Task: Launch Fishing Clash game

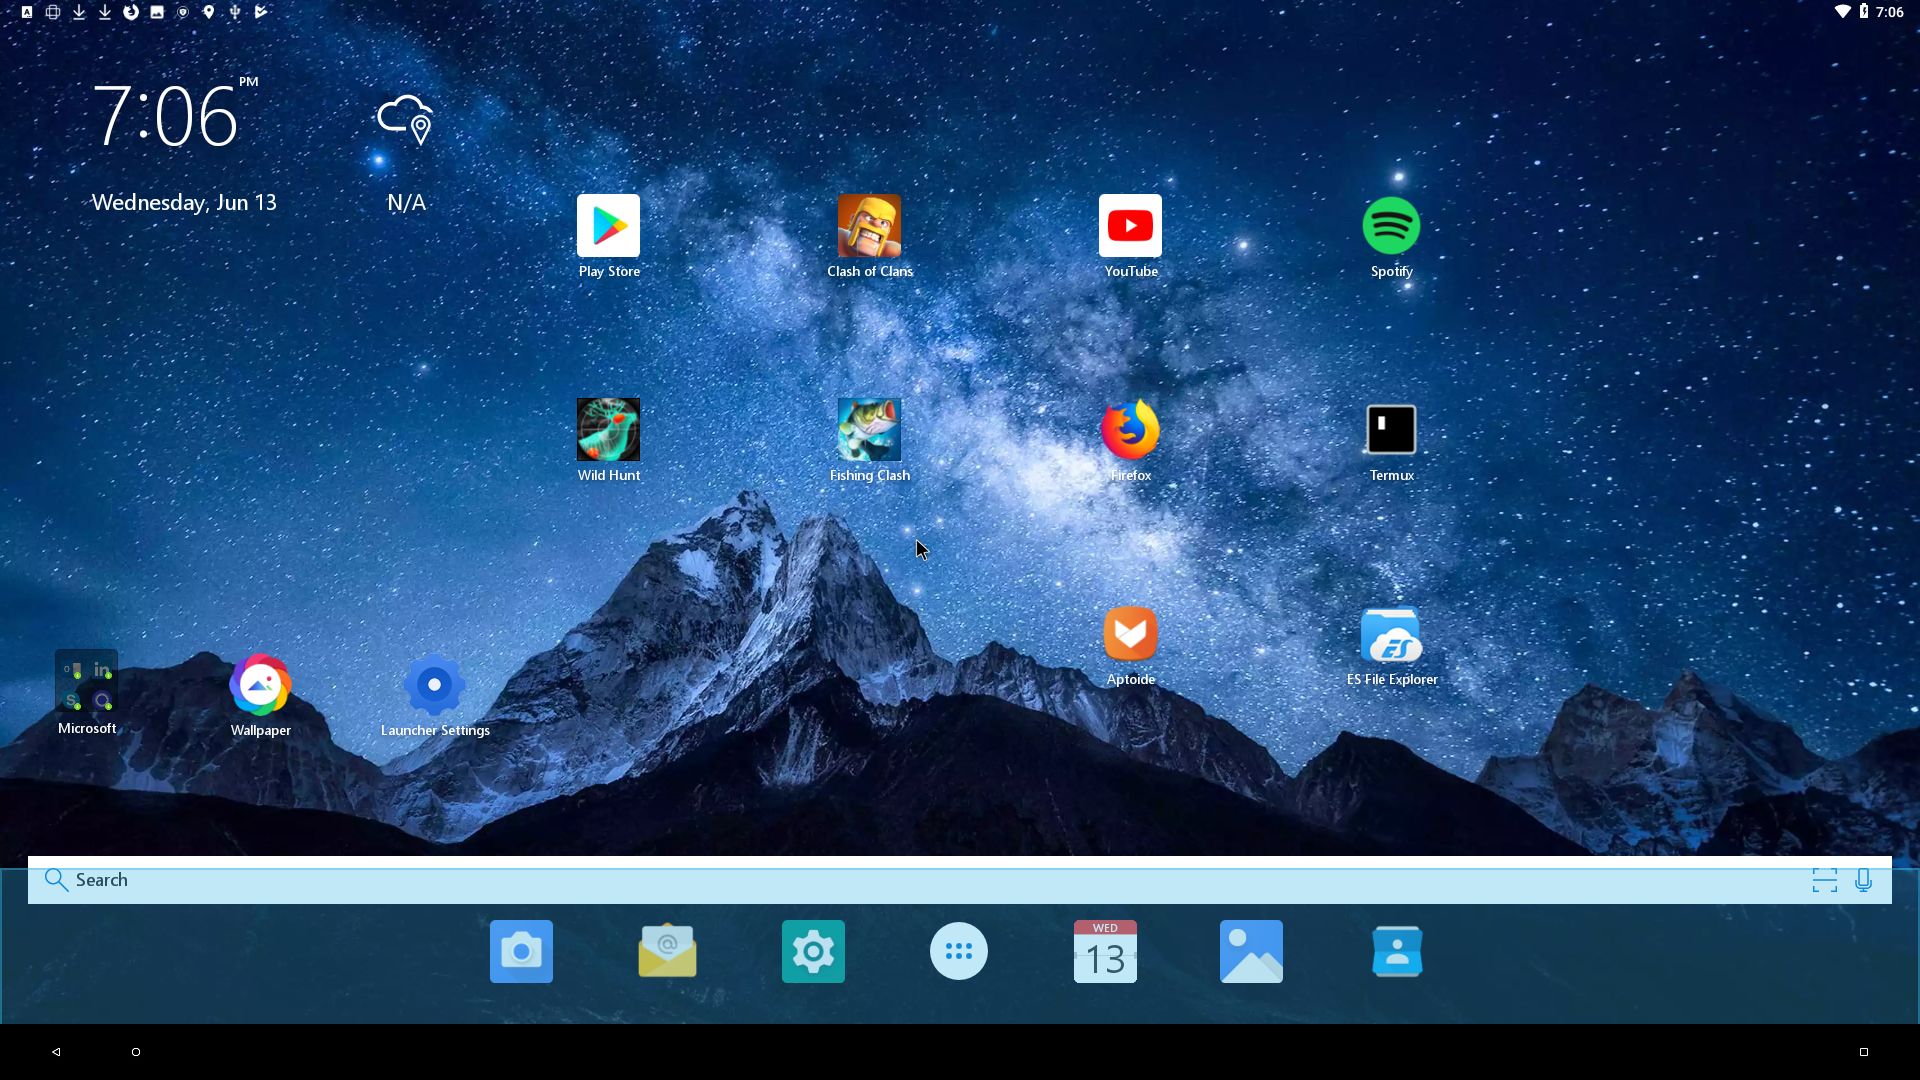Action: (x=869, y=430)
